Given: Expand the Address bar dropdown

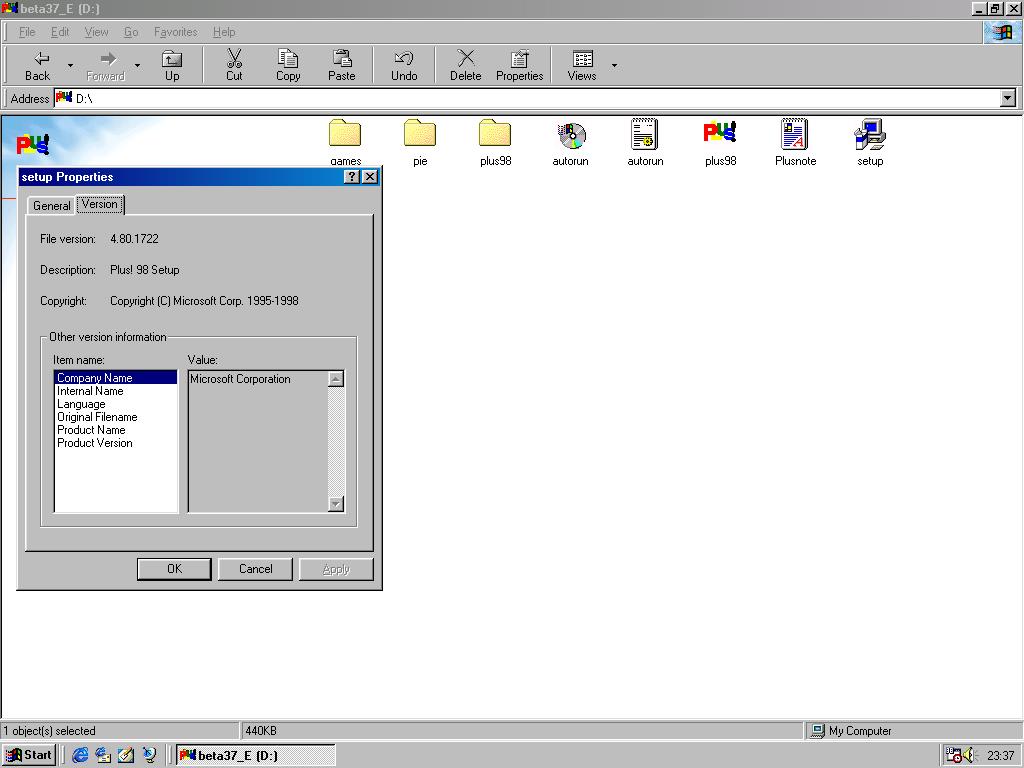Looking at the screenshot, I should pos(1008,99).
